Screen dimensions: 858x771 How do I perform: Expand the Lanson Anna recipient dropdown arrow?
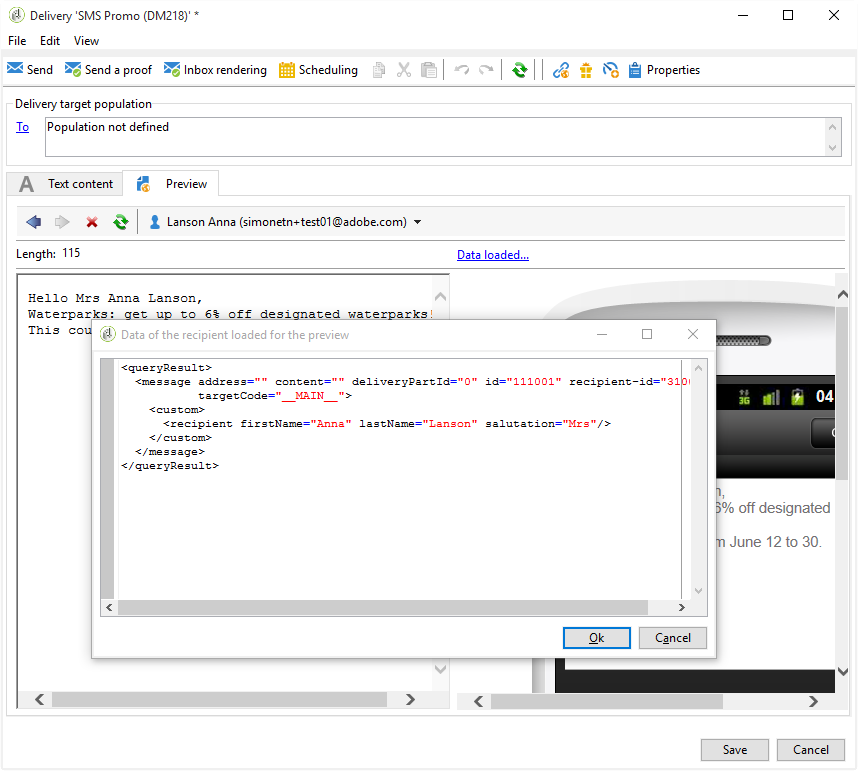point(418,222)
